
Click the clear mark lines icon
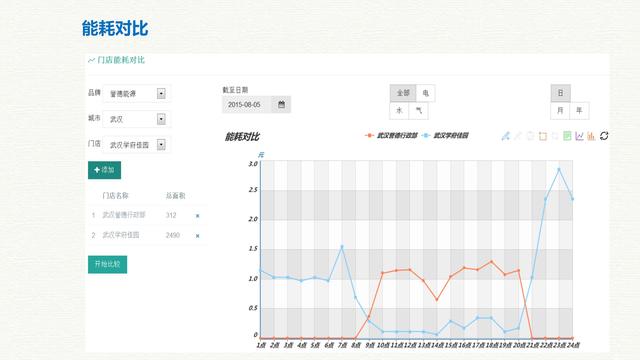pyautogui.click(x=530, y=136)
